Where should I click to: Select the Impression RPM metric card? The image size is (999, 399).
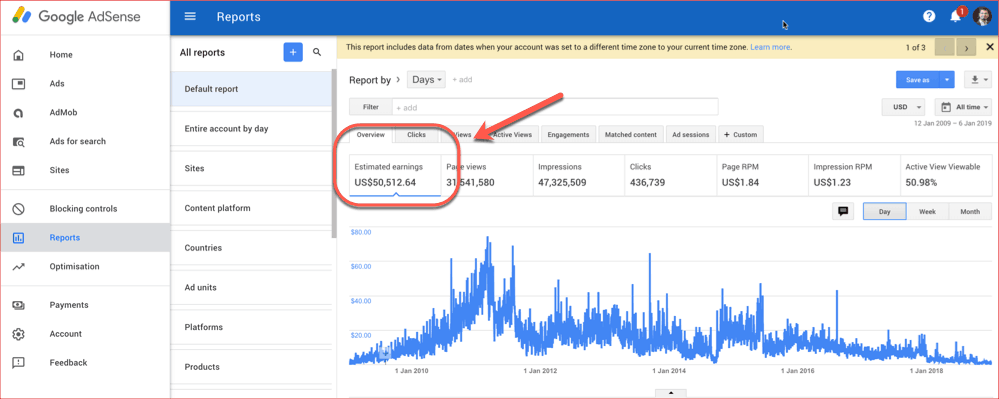click(x=854, y=175)
